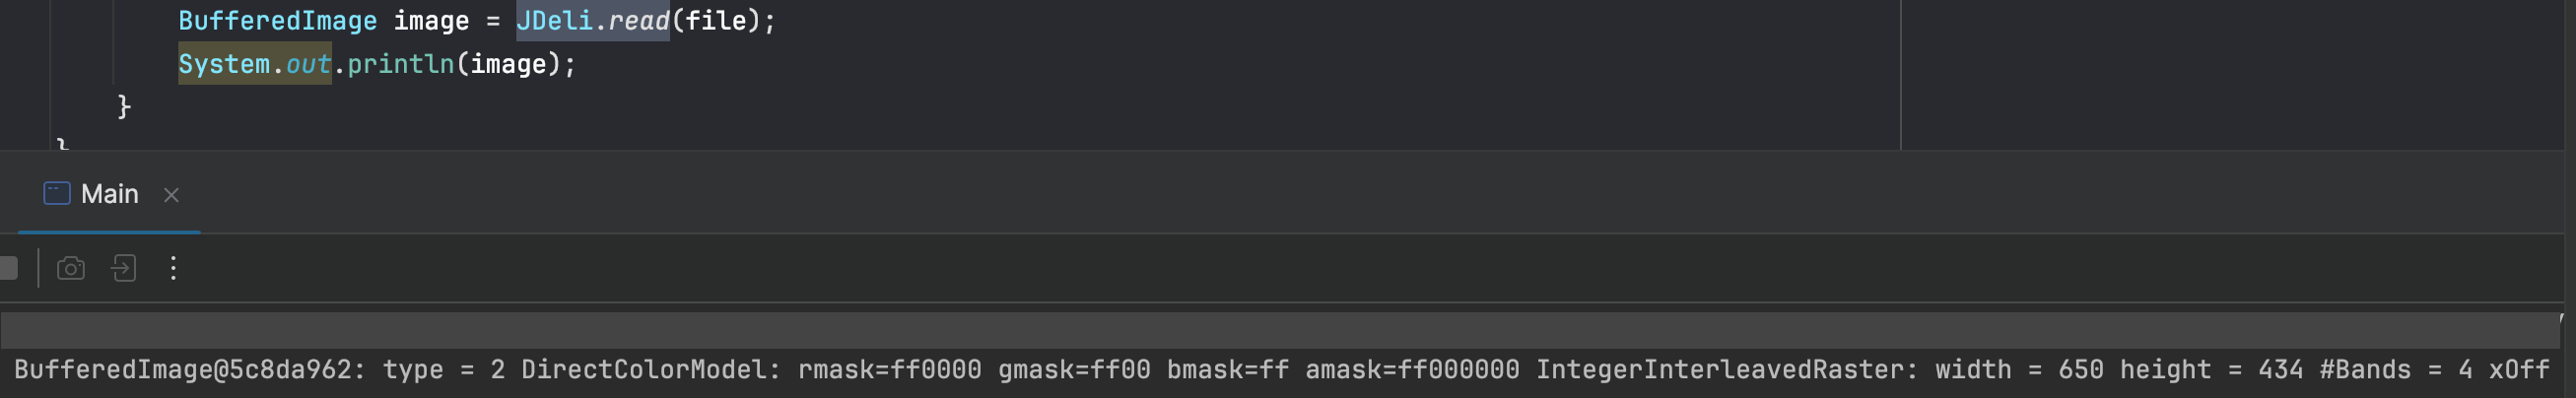Place cursor on BufferedImage type in code

click(277, 21)
